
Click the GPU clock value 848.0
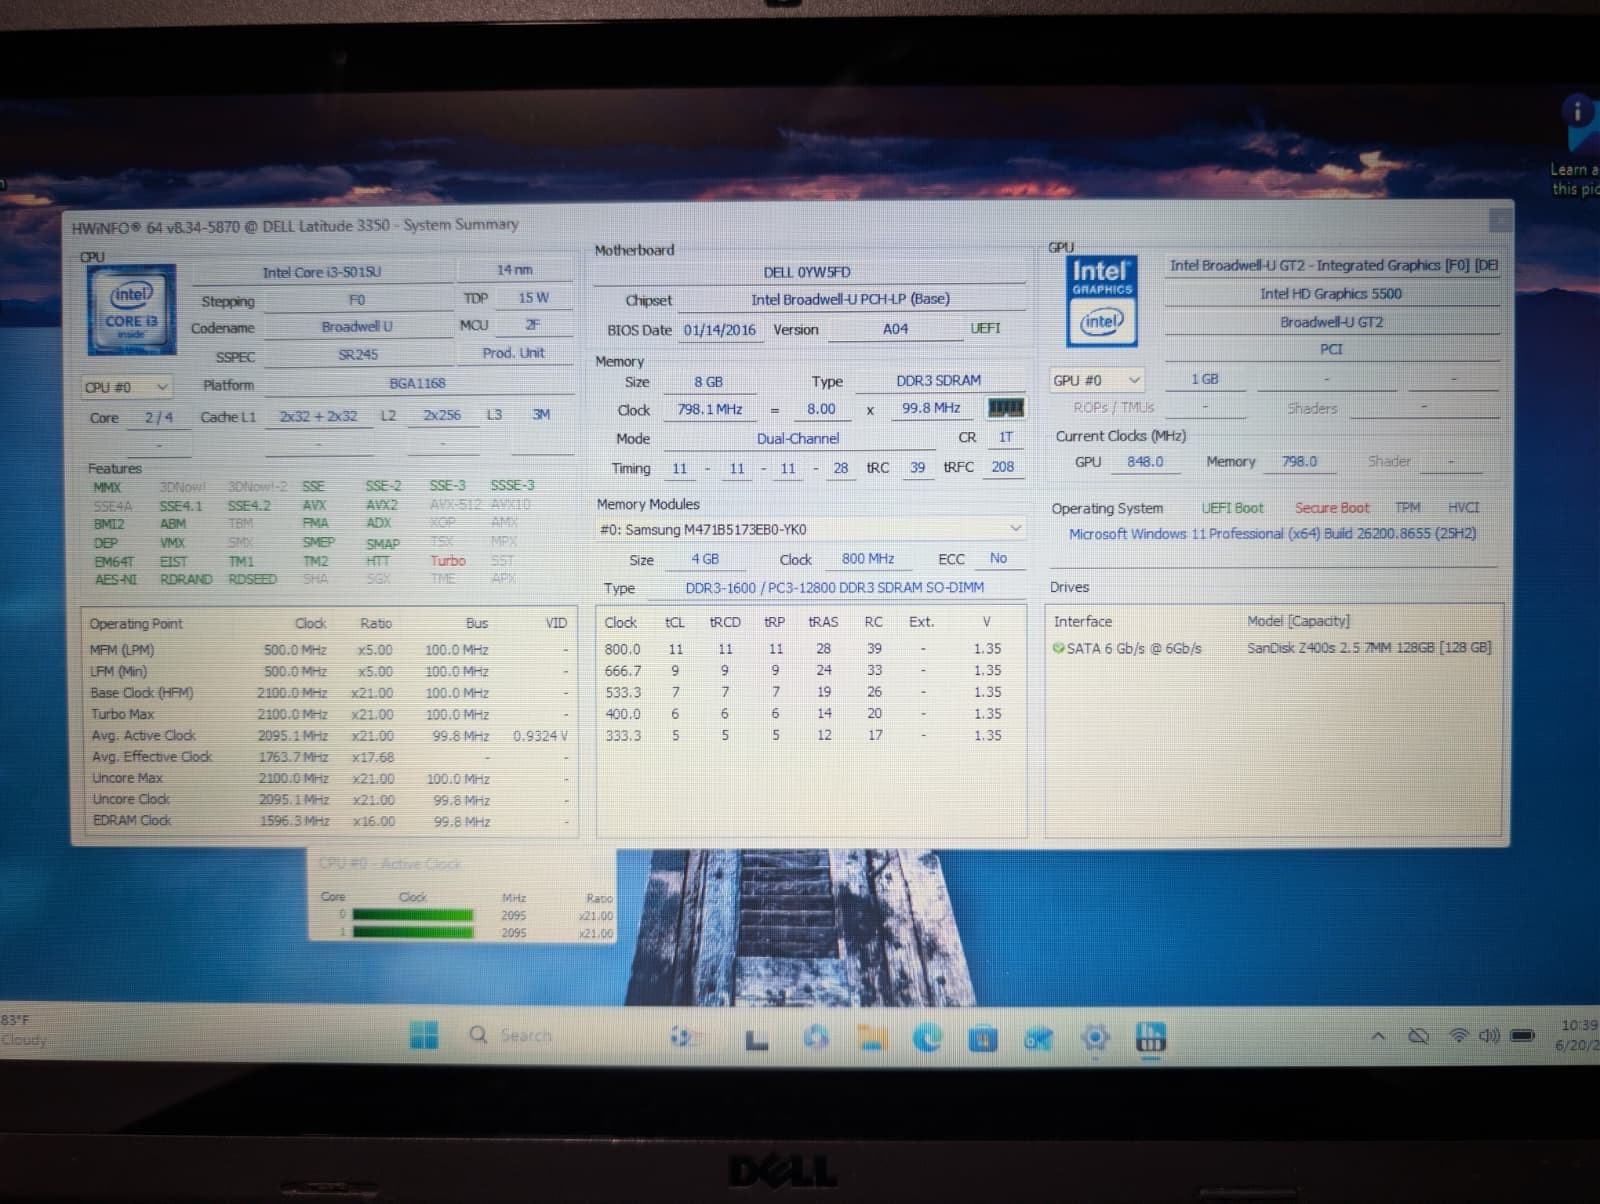(x=1145, y=462)
